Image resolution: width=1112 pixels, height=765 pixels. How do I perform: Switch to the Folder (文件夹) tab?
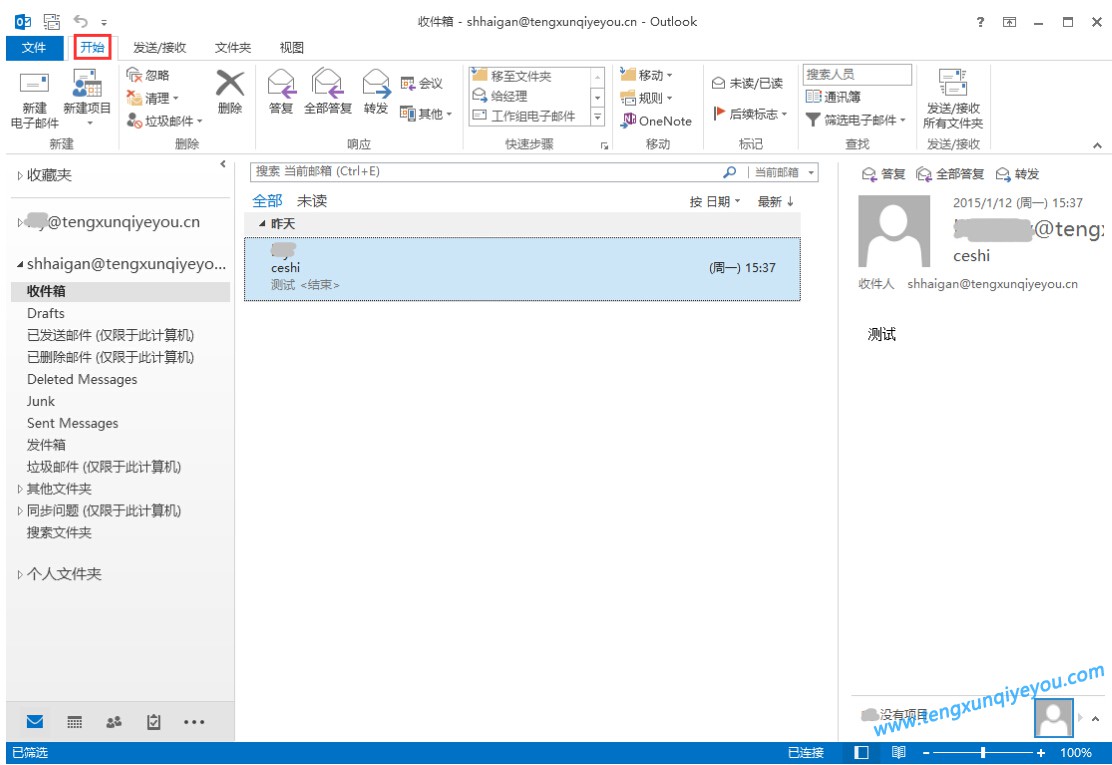point(233,48)
